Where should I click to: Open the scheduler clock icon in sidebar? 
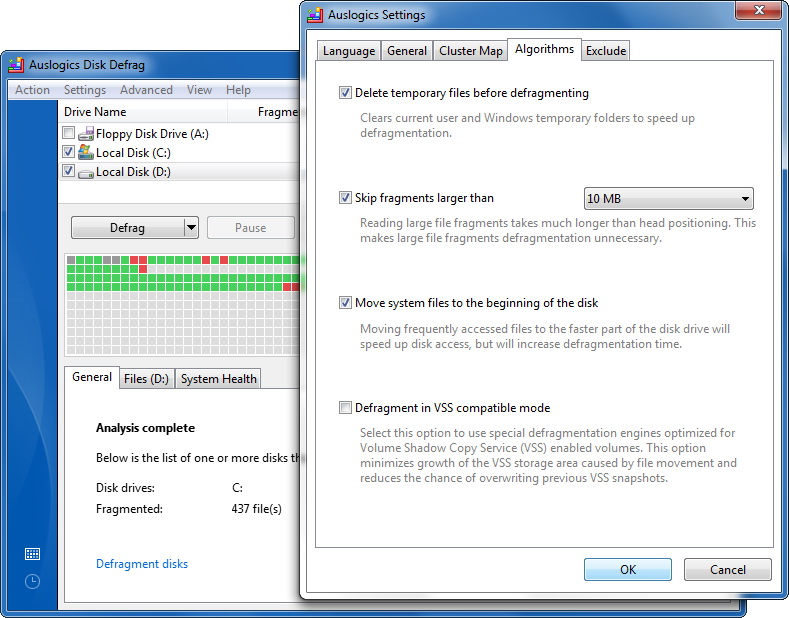click(x=32, y=582)
